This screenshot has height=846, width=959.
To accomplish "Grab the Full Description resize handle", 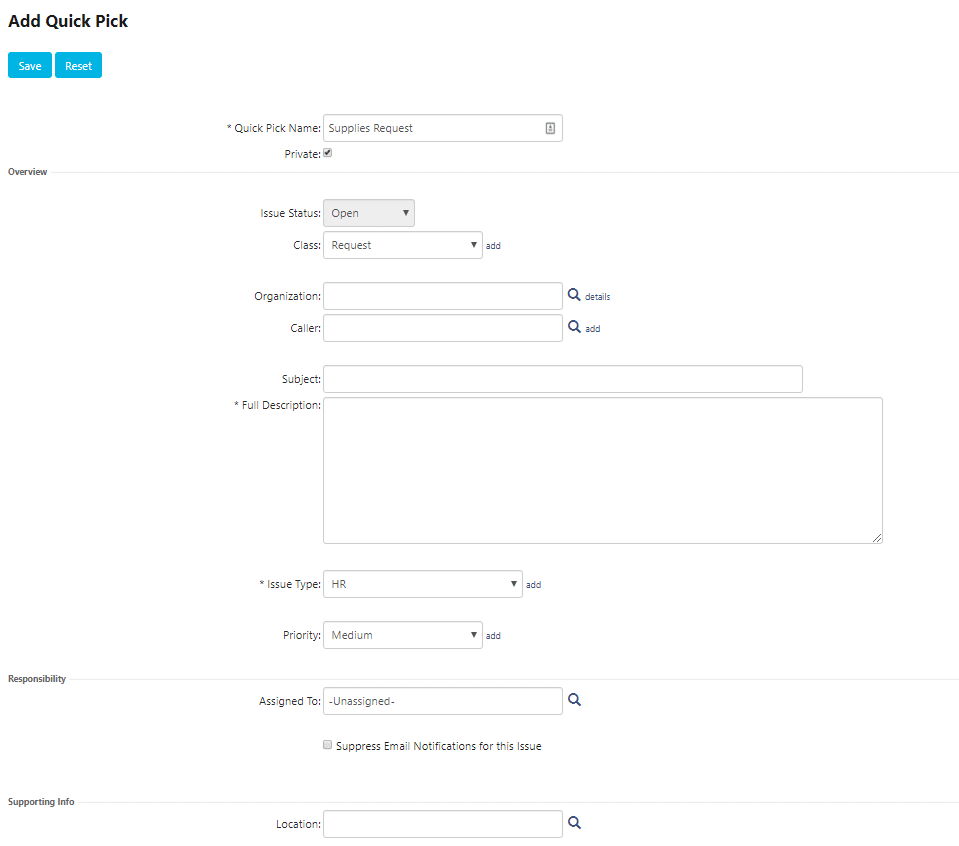I will pos(876,538).
